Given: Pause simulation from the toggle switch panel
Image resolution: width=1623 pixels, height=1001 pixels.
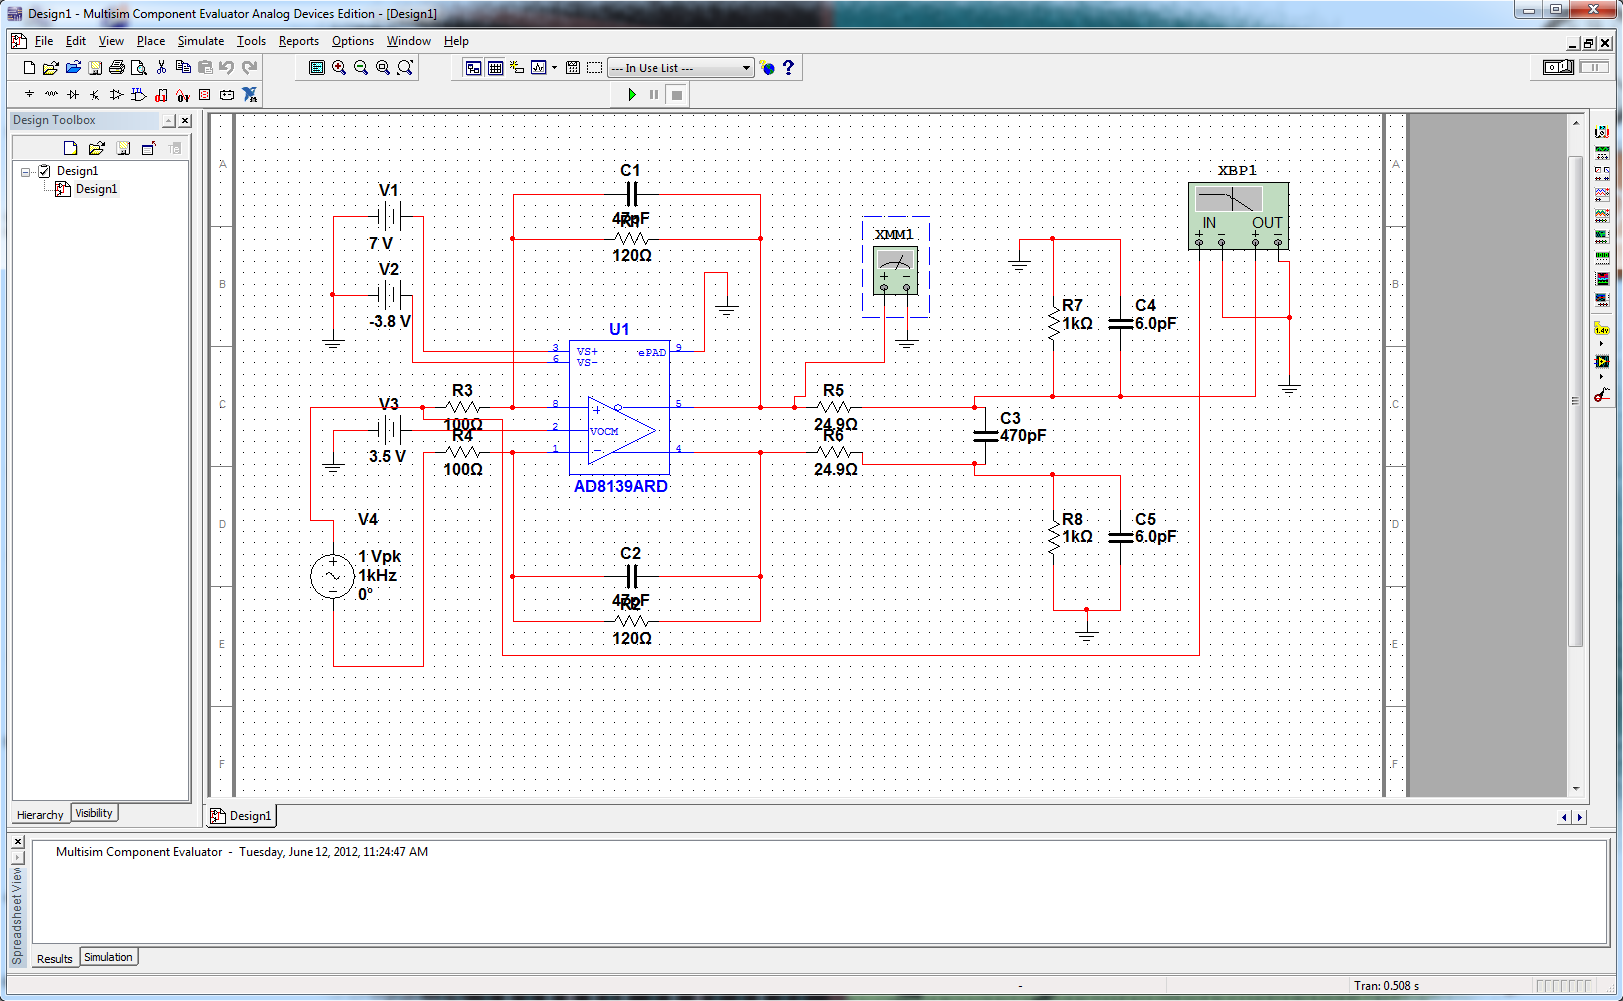Looking at the screenshot, I should click(1594, 67).
